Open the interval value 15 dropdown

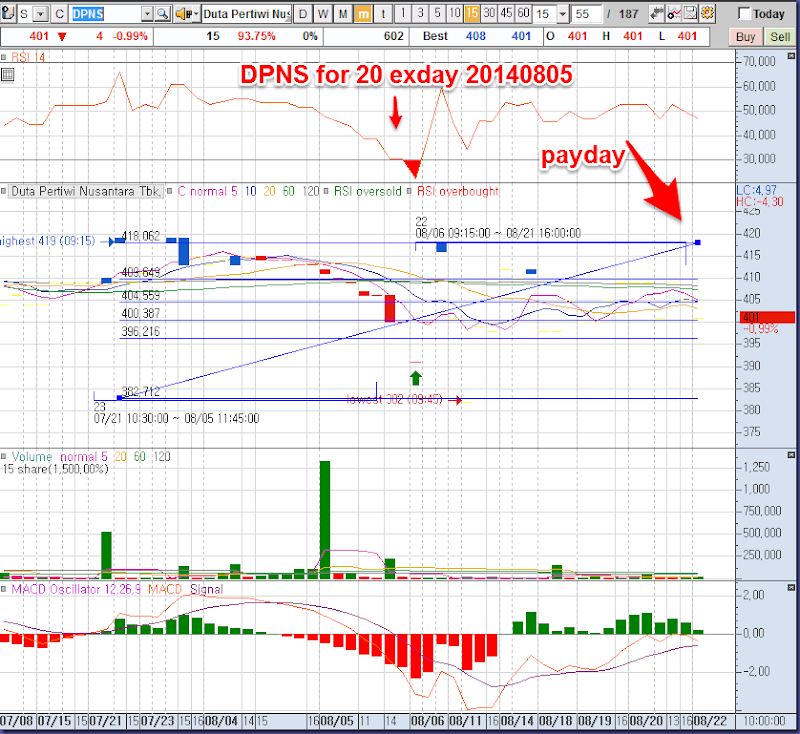pos(563,14)
